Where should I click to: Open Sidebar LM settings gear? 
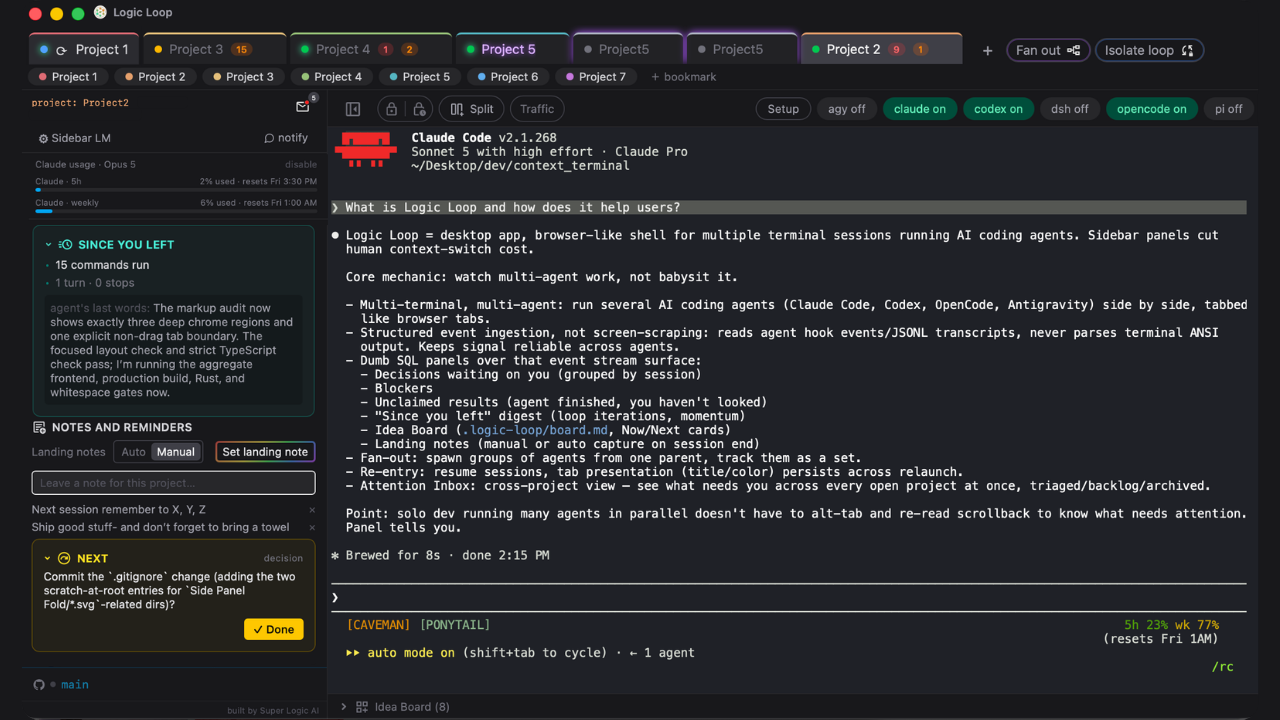click(x=43, y=139)
